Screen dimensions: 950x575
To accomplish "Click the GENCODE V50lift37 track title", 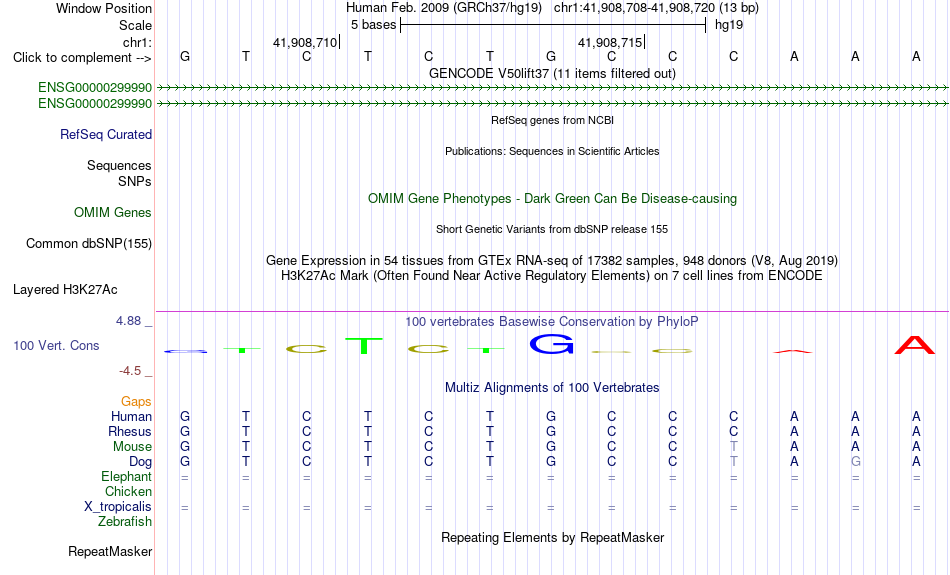I will coord(552,73).
